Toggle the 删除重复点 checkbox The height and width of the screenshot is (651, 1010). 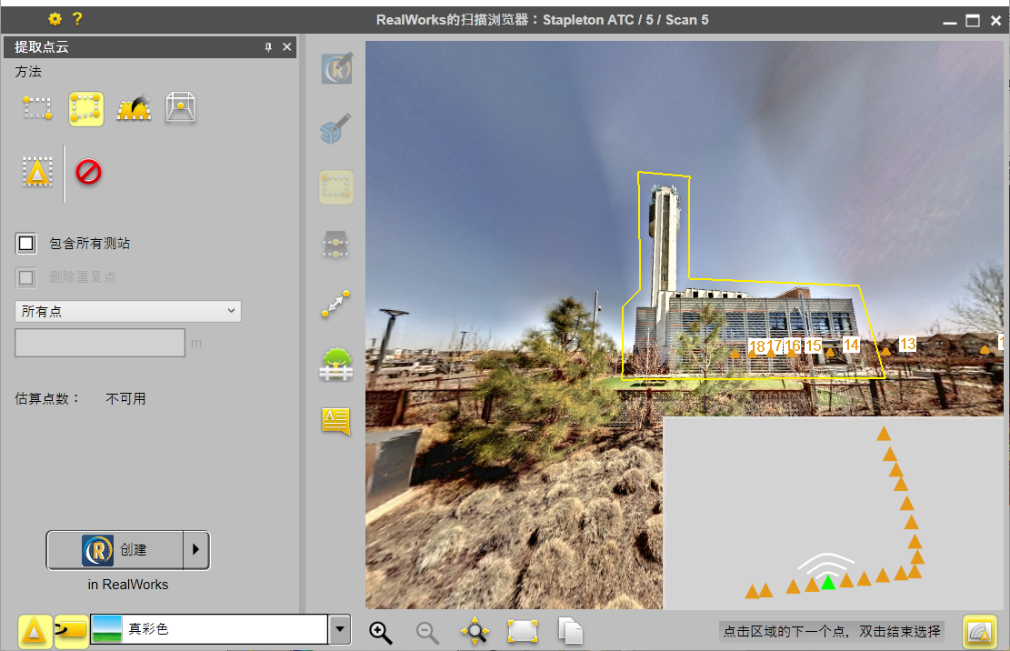[x=25, y=277]
